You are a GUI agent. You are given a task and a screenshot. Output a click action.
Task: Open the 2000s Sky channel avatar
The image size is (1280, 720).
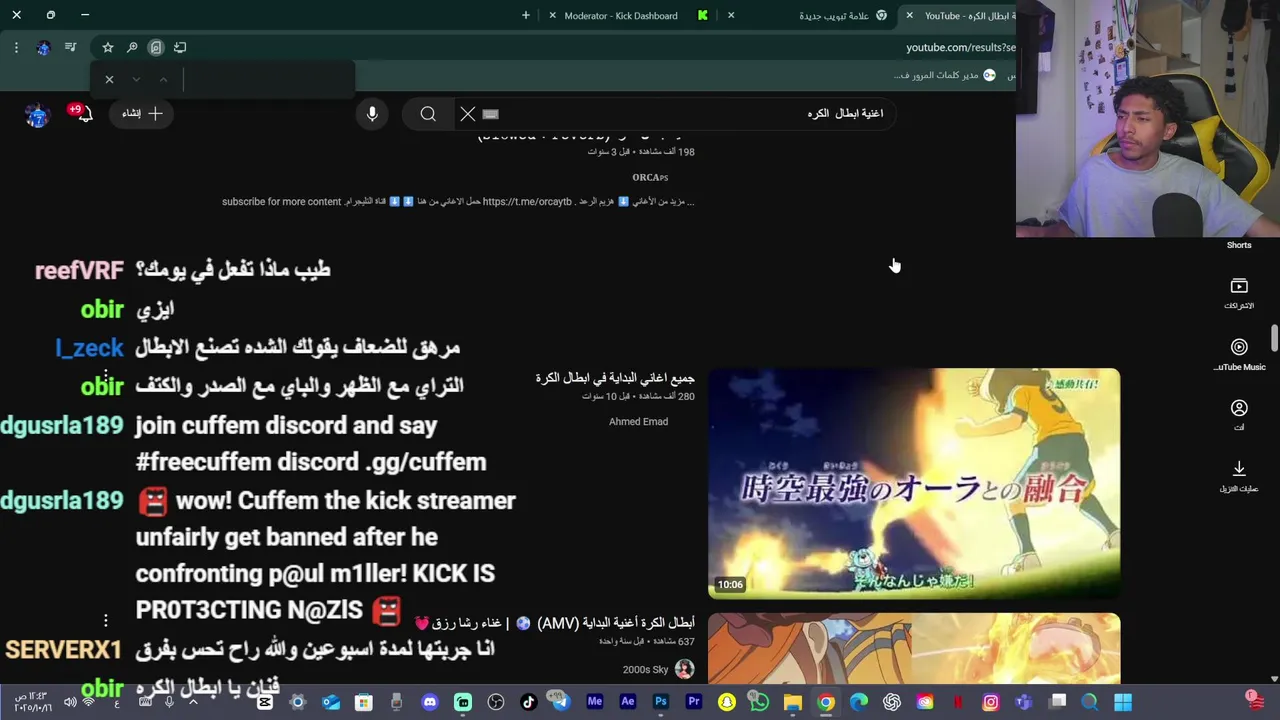684,669
